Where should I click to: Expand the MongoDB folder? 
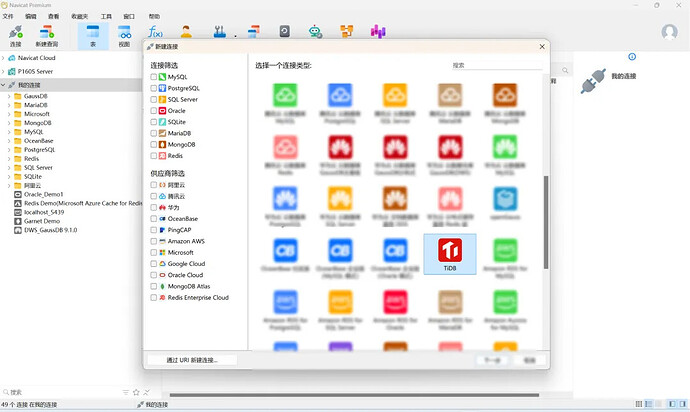9,123
